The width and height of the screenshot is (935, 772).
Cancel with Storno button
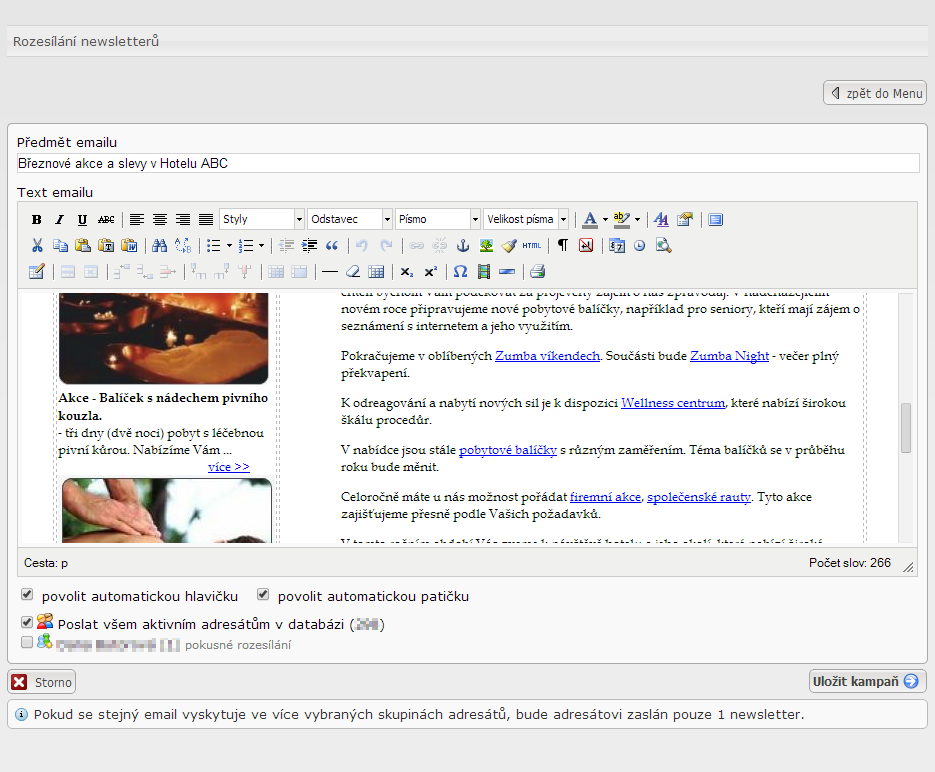click(42, 682)
